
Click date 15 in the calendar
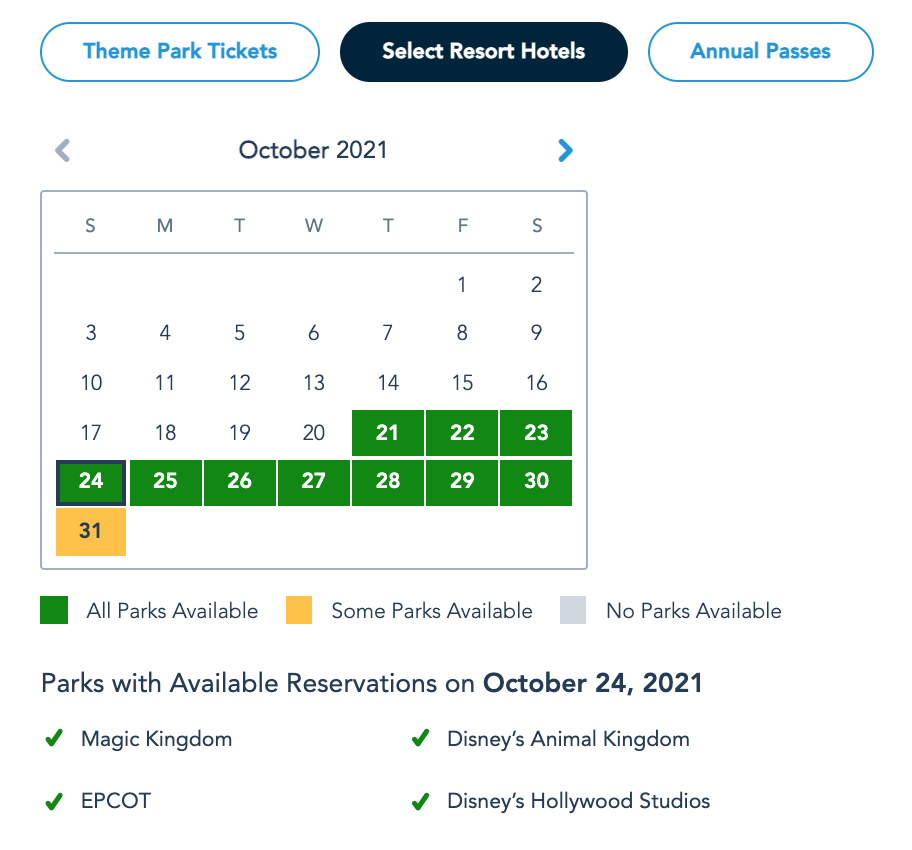(462, 382)
